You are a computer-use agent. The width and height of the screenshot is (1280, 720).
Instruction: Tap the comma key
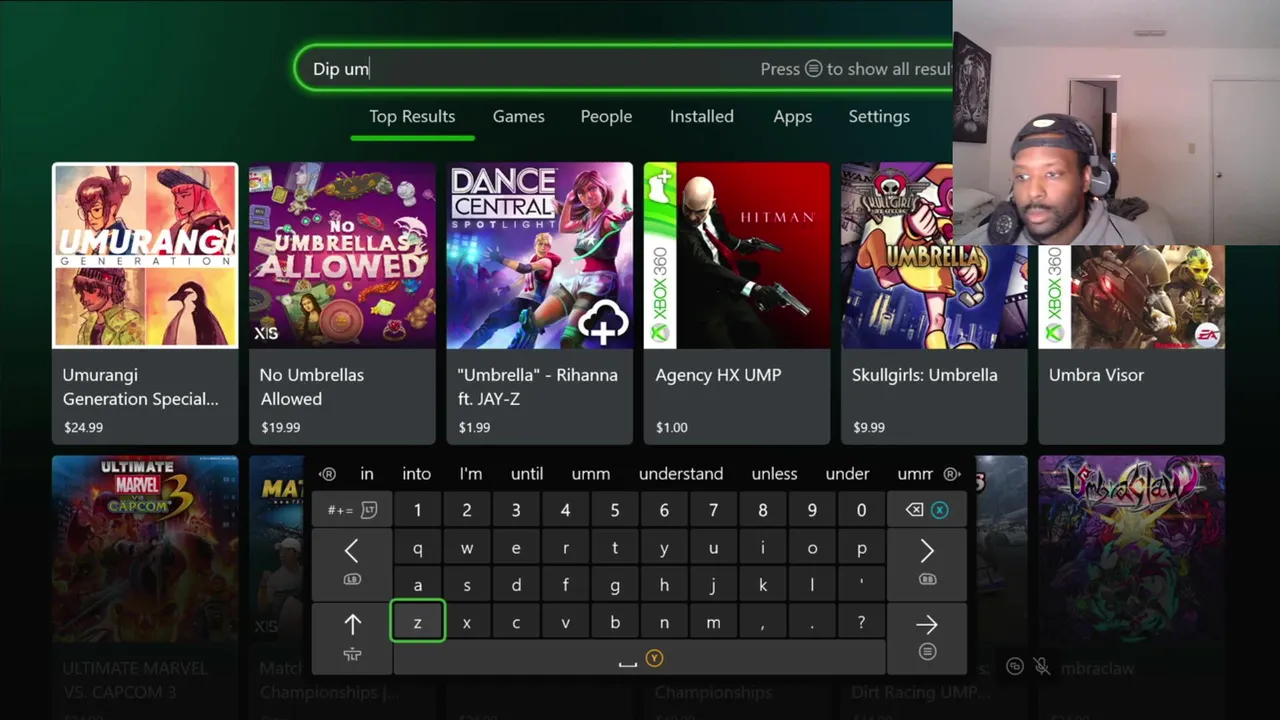tap(762, 622)
